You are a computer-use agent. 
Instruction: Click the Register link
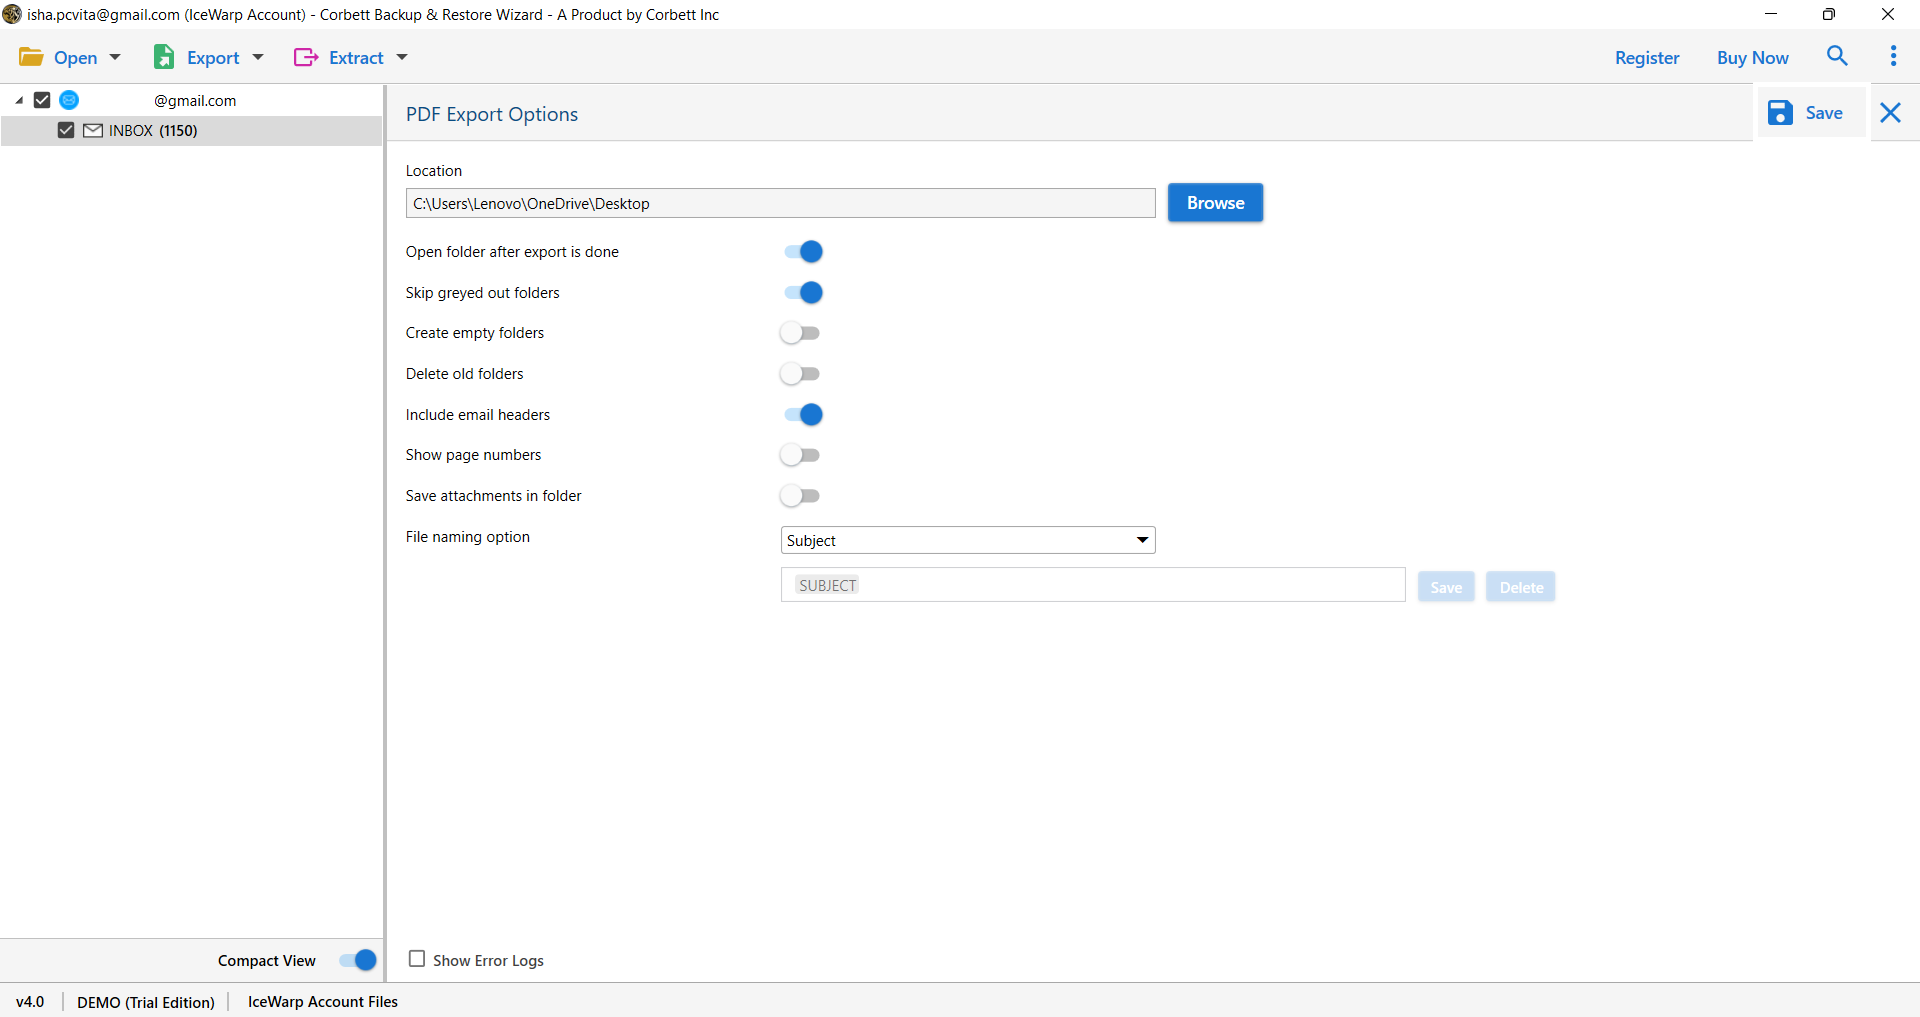(1647, 58)
